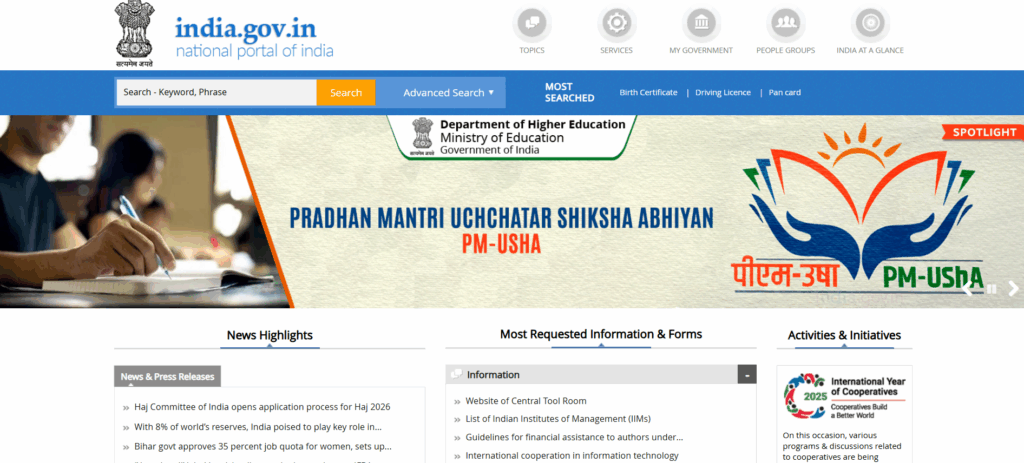Open the Driving Licence most-searched link

point(723,93)
